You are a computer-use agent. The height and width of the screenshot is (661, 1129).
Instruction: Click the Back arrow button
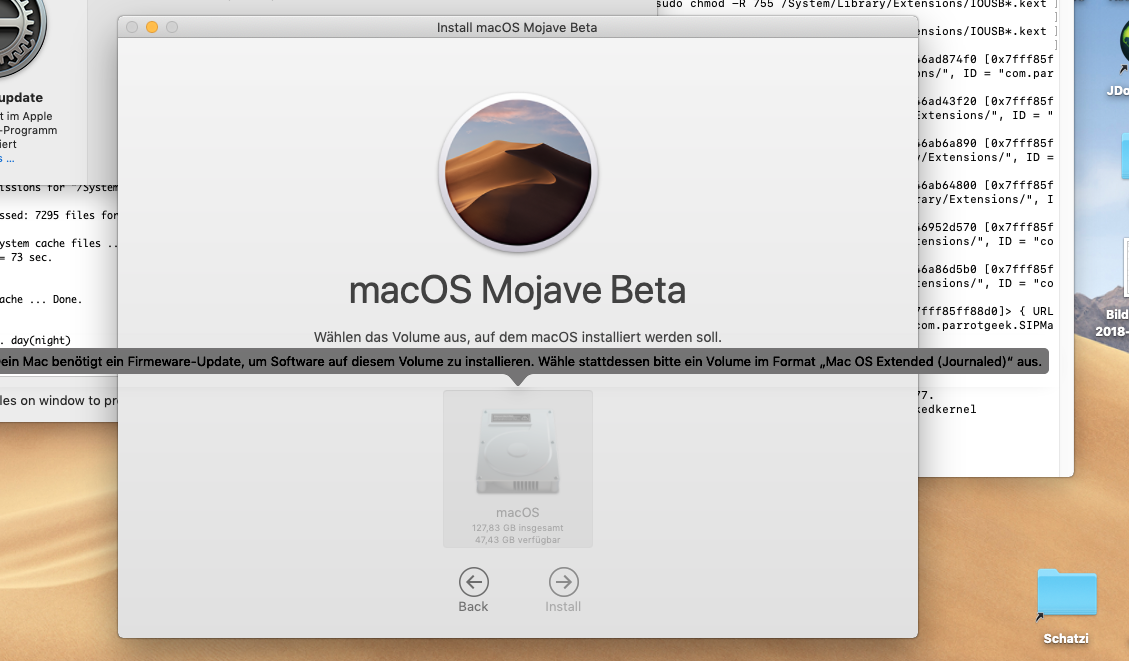tap(473, 582)
